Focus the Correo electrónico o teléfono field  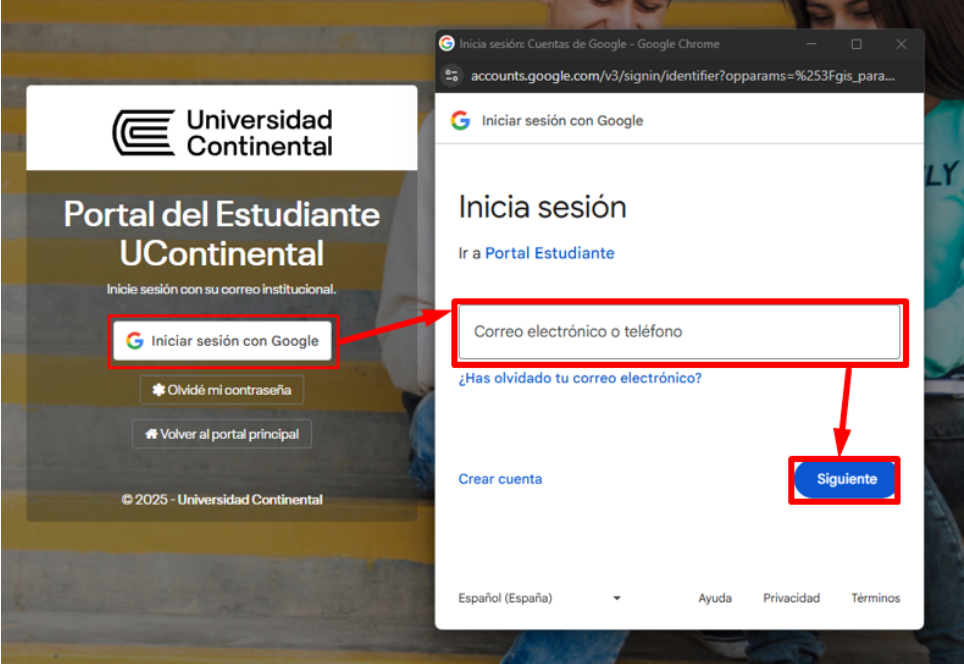(x=680, y=332)
